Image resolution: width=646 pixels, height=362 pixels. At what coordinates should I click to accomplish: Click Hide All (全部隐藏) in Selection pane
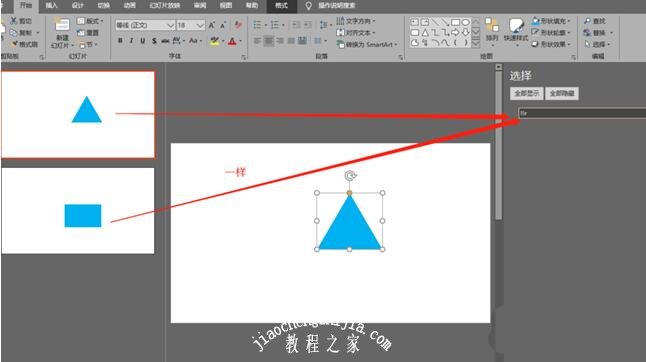click(562, 93)
